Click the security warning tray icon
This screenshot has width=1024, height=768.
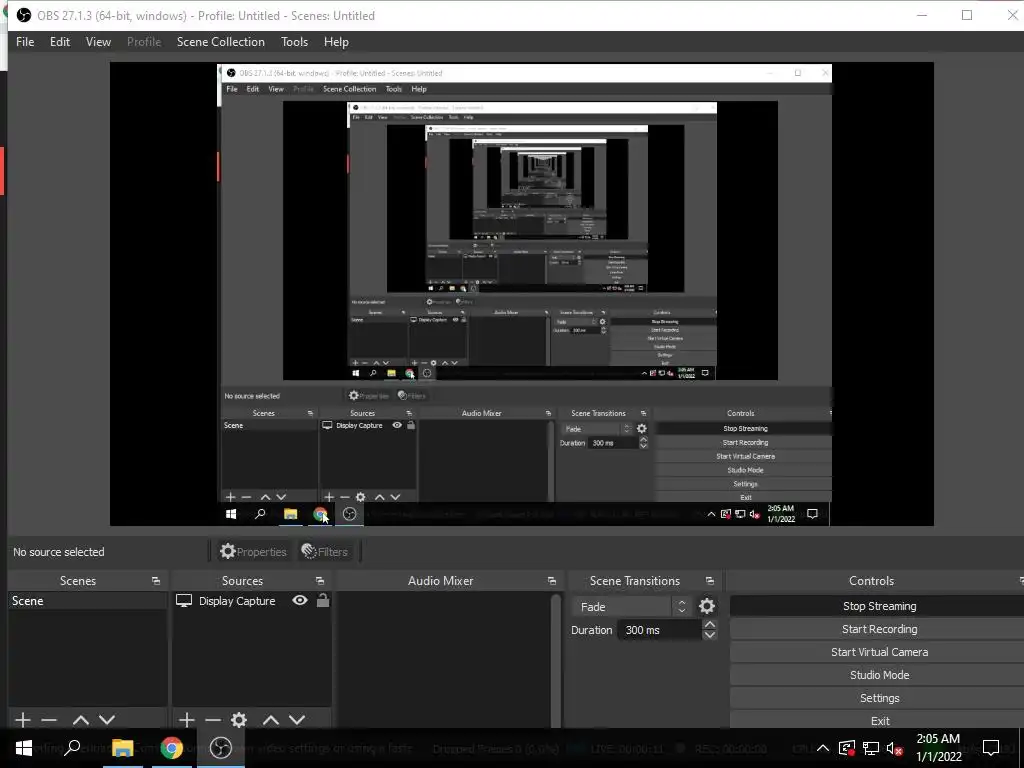[846, 748]
